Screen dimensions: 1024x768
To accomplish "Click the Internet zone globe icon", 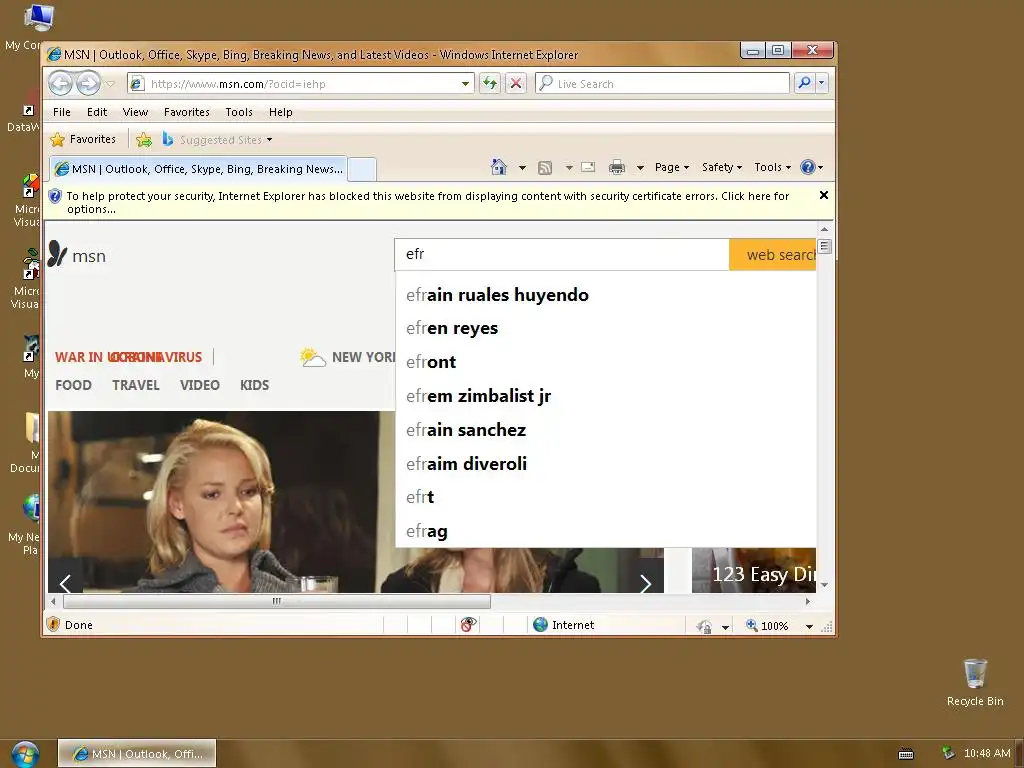I will point(540,625).
